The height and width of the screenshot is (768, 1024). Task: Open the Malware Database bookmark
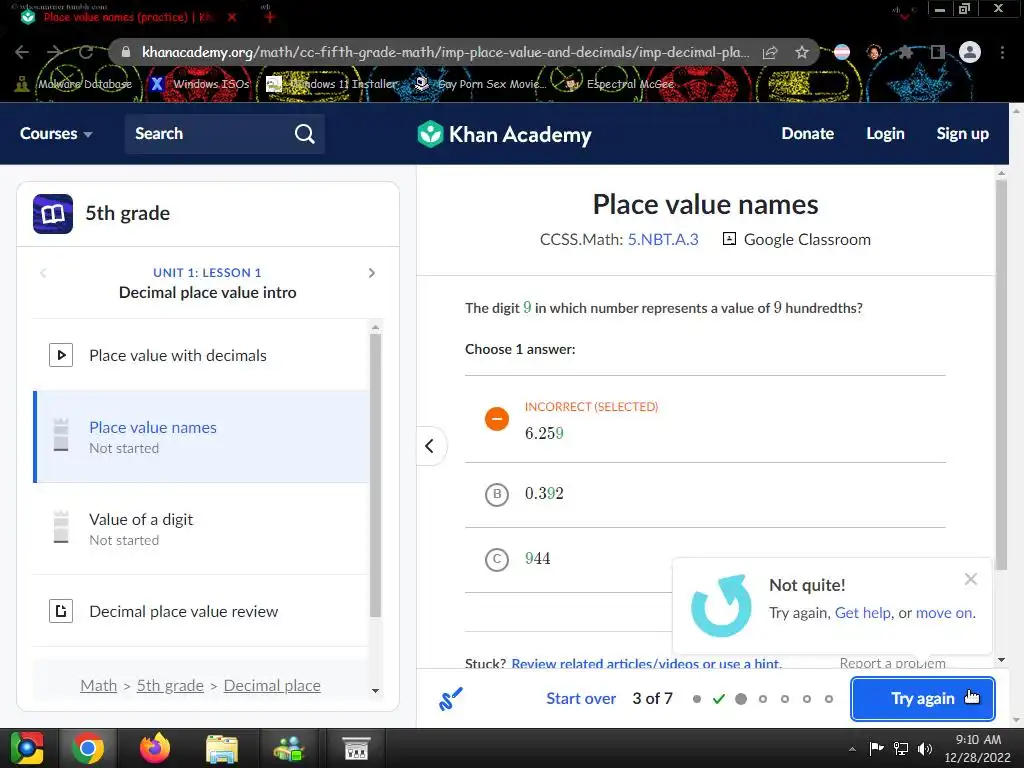click(74, 84)
